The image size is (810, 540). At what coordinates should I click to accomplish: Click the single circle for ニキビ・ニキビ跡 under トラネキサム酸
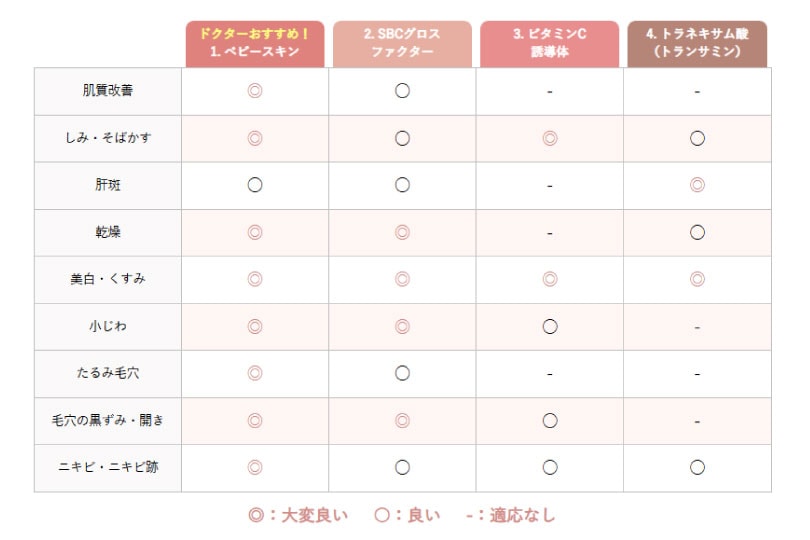pos(697,468)
